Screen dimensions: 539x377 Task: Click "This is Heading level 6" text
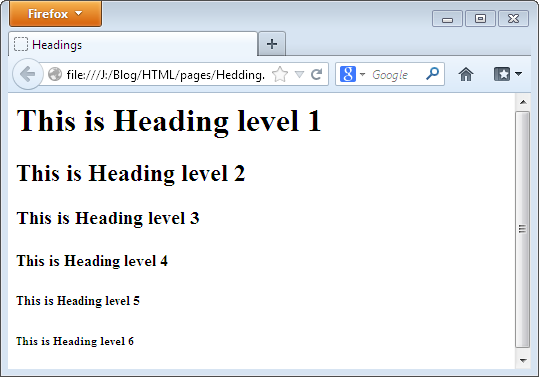(75, 341)
